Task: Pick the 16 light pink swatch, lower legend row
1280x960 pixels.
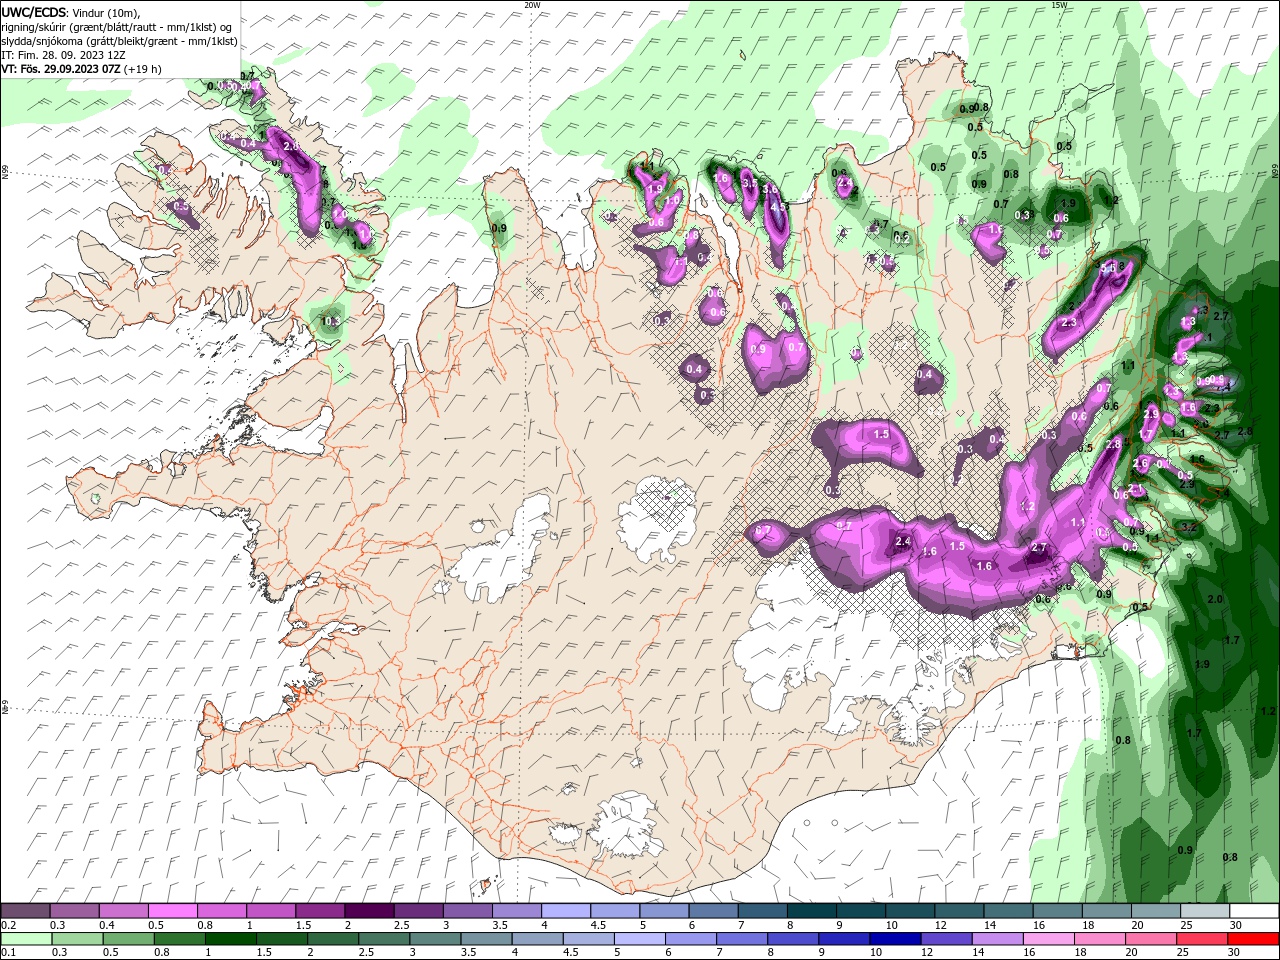Action: [x=1048, y=939]
